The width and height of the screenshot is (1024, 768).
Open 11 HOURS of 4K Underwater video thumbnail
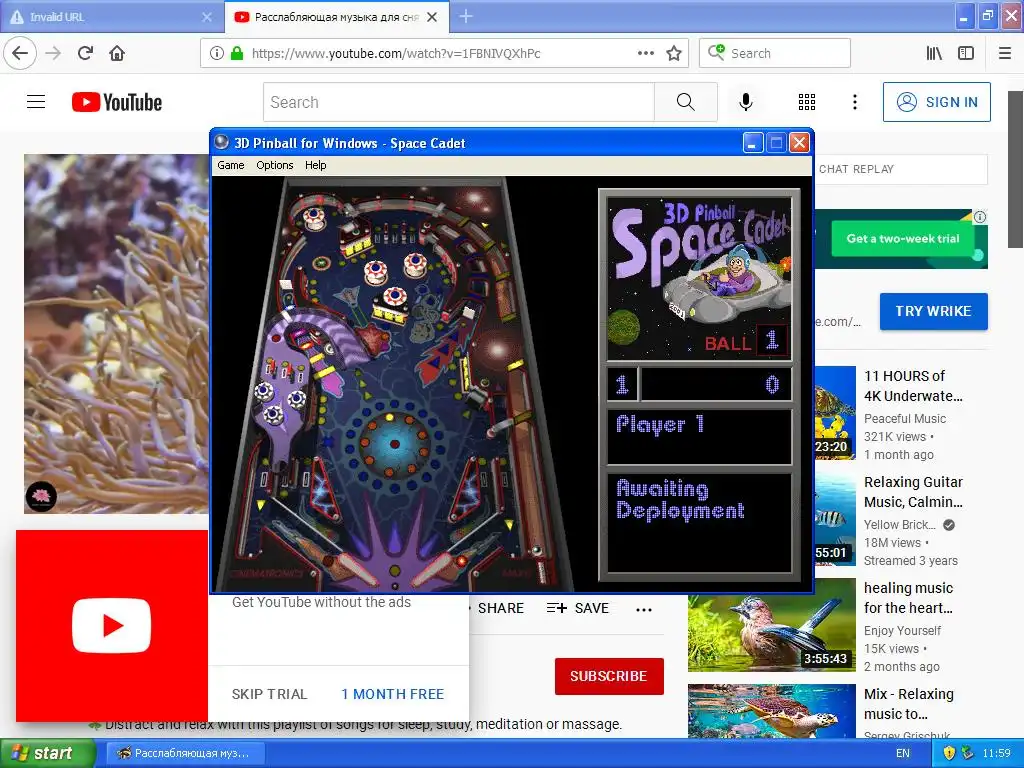click(x=835, y=413)
